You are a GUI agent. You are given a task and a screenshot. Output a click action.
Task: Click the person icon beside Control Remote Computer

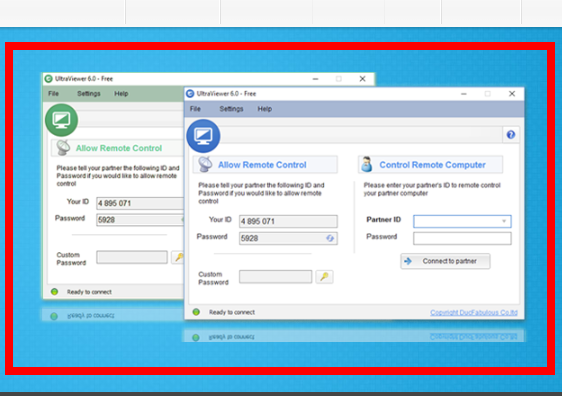(x=367, y=164)
